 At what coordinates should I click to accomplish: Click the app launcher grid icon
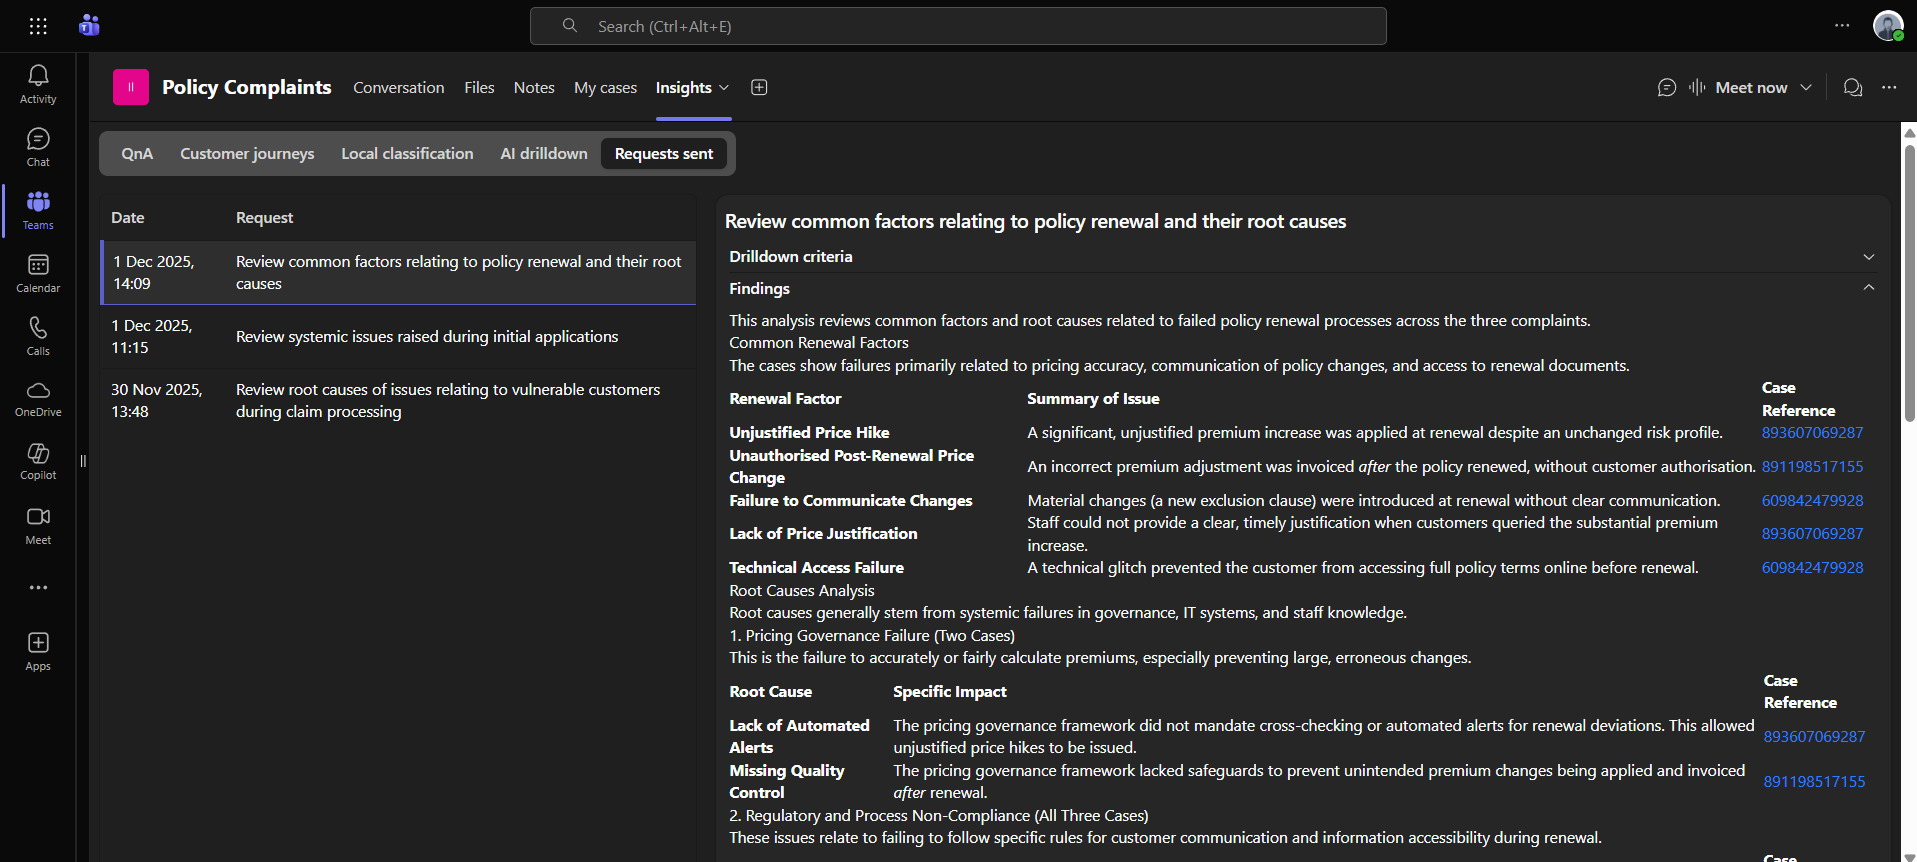[x=38, y=26]
